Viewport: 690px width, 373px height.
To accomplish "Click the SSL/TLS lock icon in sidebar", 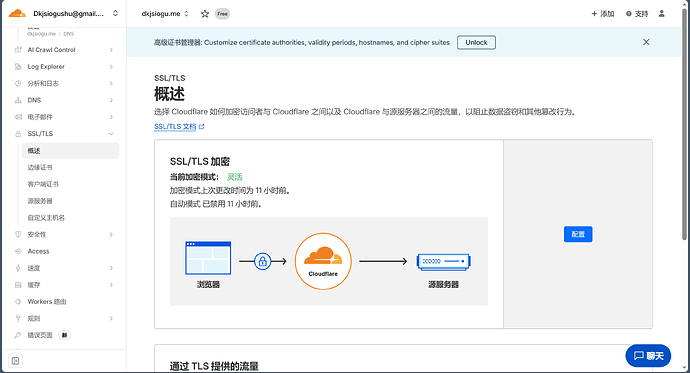I will pos(18,133).
